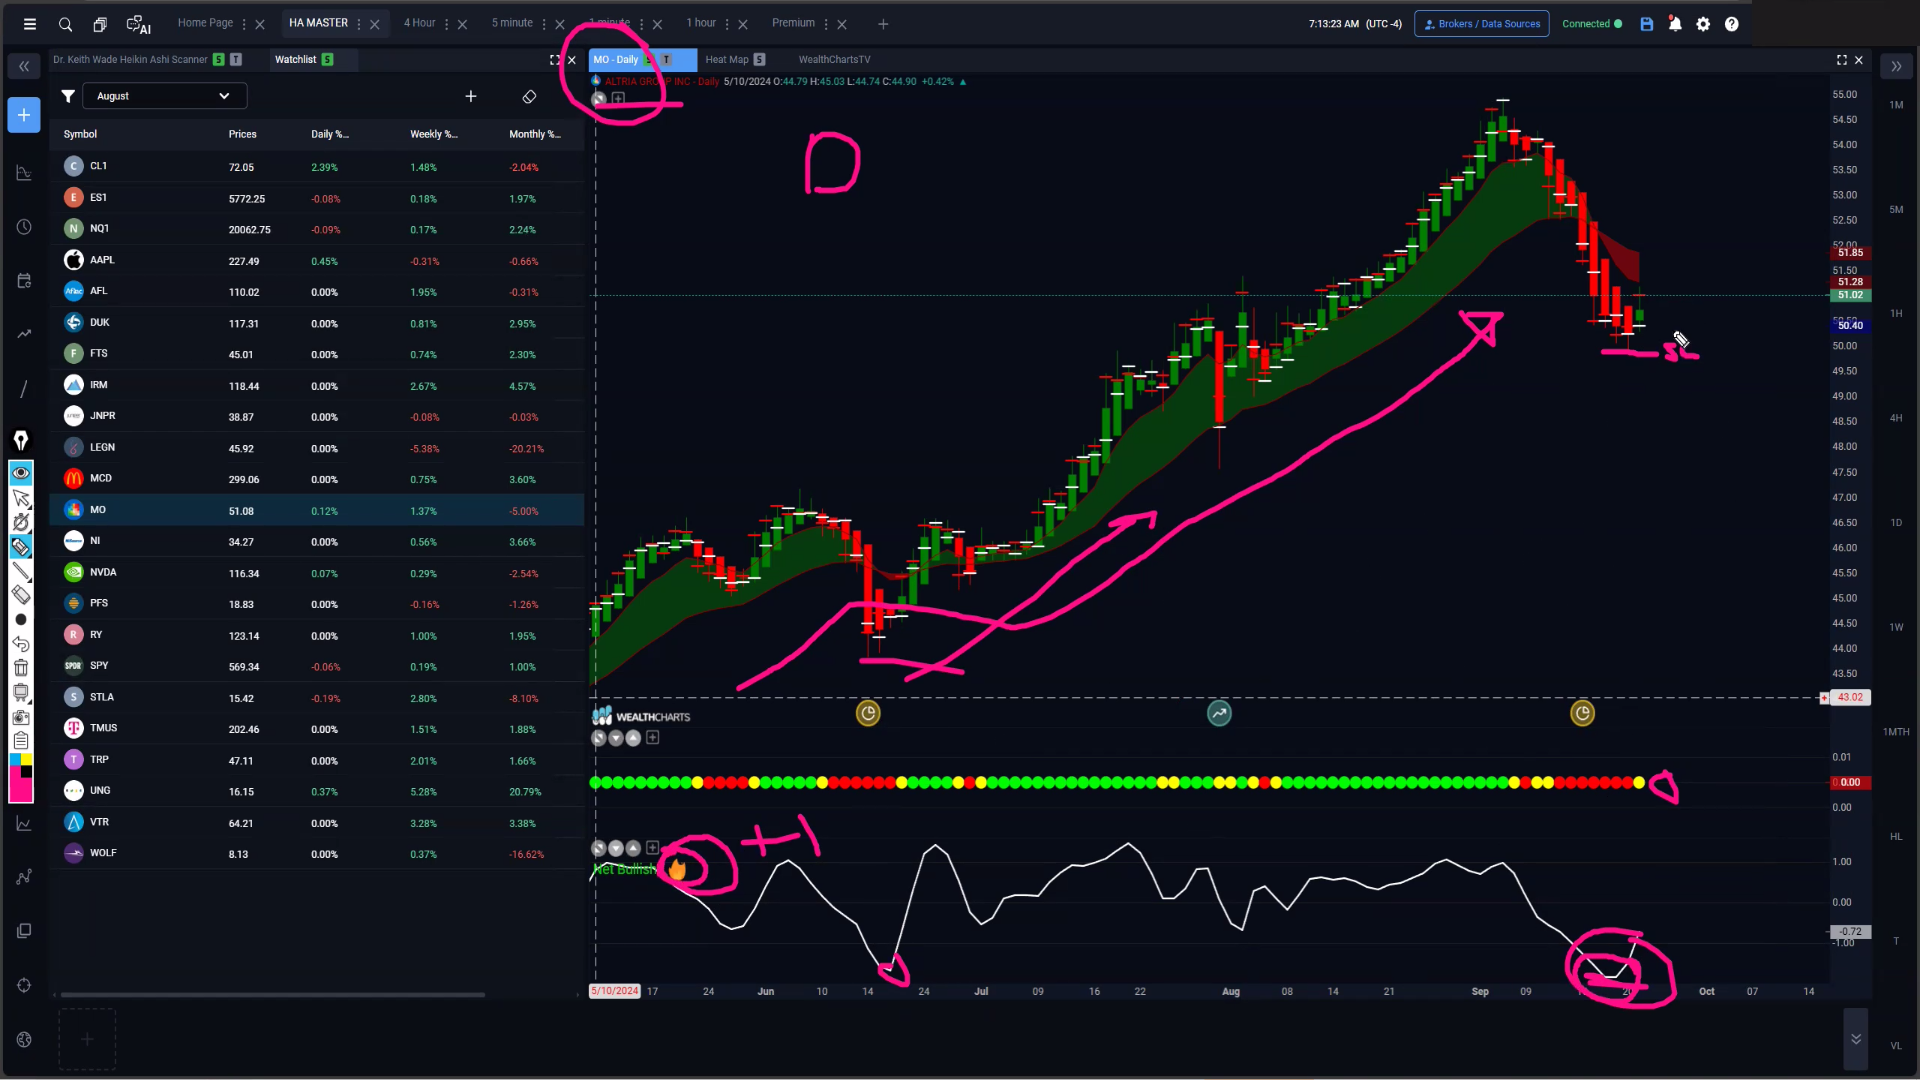Choose the straight line drawing tool
This screenshot has height=1080, width=1920.
tap(21, 571)
